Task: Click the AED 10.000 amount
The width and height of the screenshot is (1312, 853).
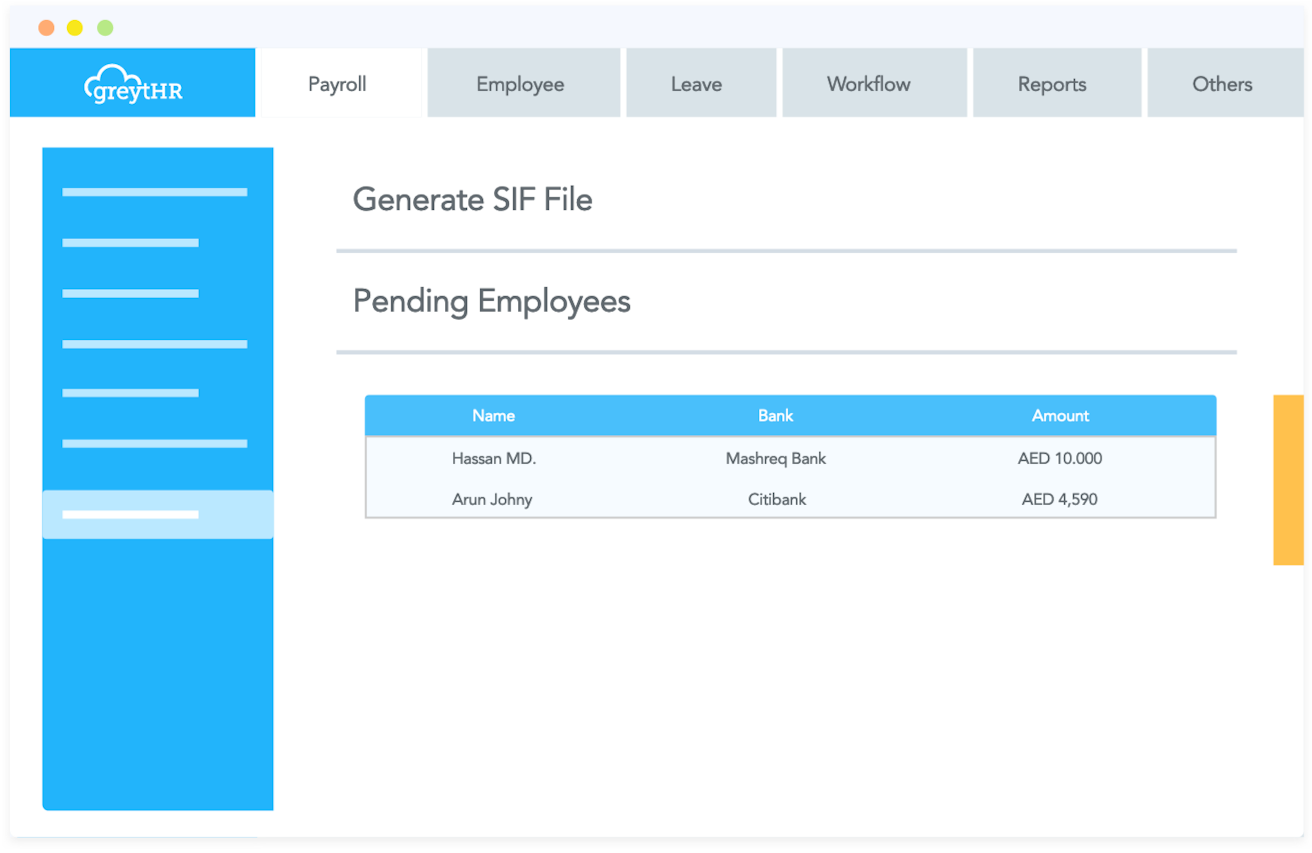Action: pyautogui.click(x=1060, y=459)
